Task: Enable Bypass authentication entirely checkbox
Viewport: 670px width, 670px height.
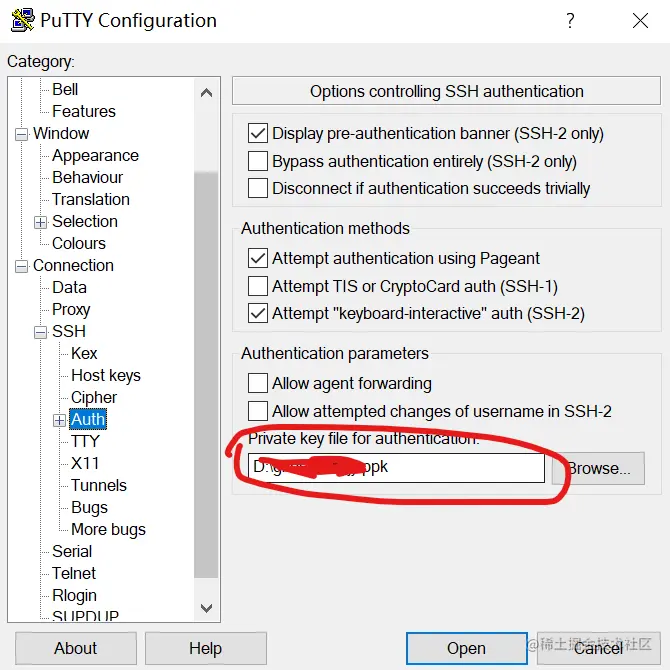Action: click(x=258, y=161)
